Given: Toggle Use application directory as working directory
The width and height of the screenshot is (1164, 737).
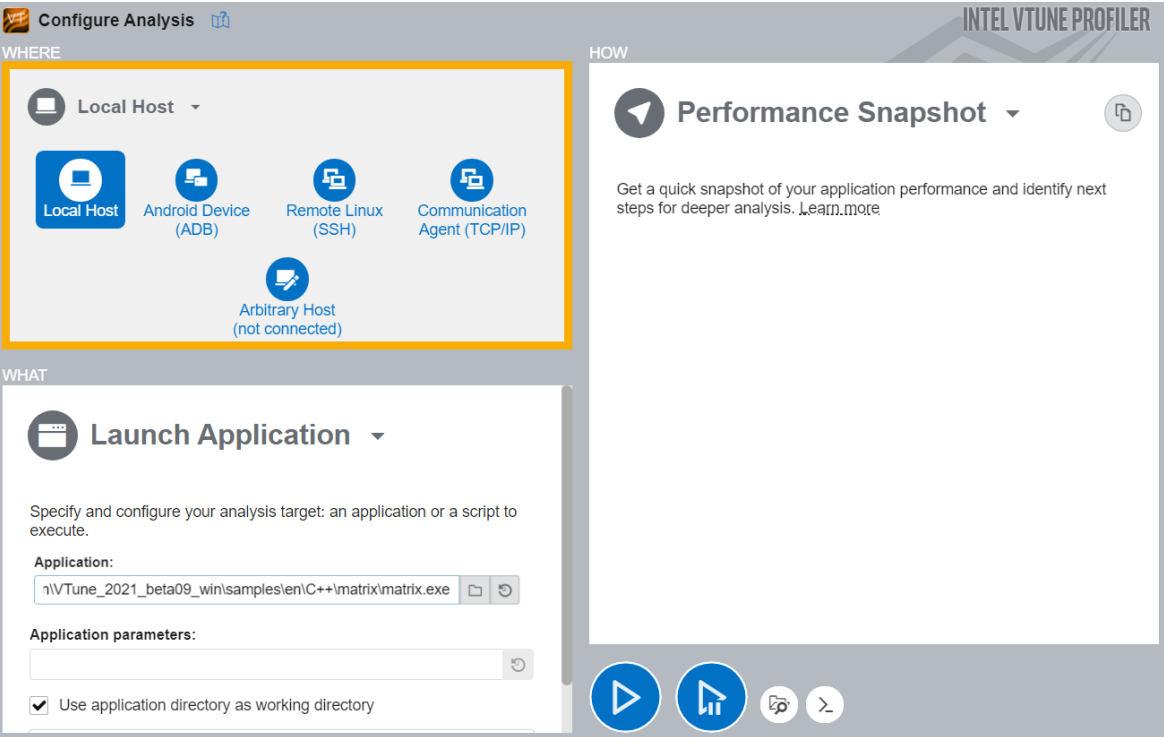Looking at the screenshot, I should point(39,705).
